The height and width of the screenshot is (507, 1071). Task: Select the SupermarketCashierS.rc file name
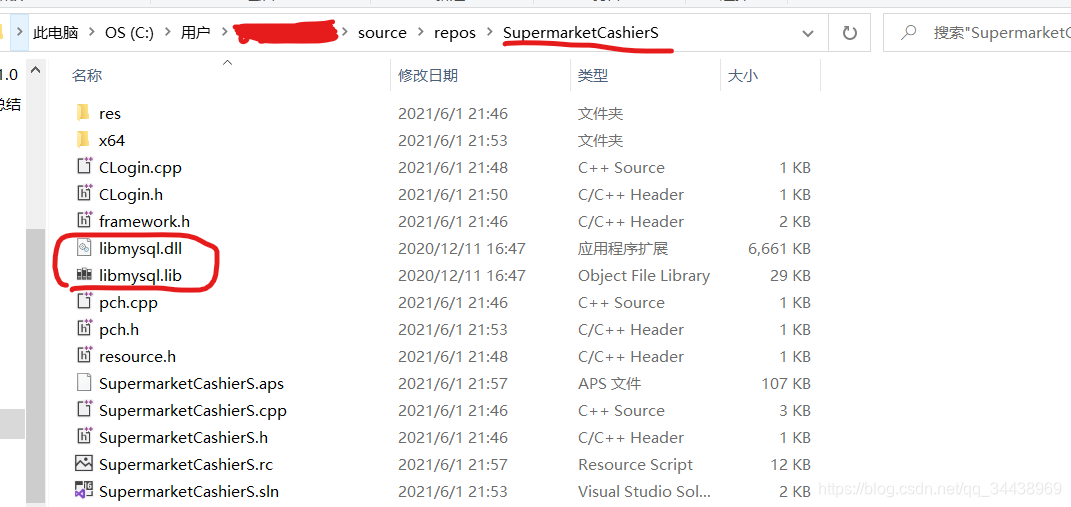pos(186,464)
